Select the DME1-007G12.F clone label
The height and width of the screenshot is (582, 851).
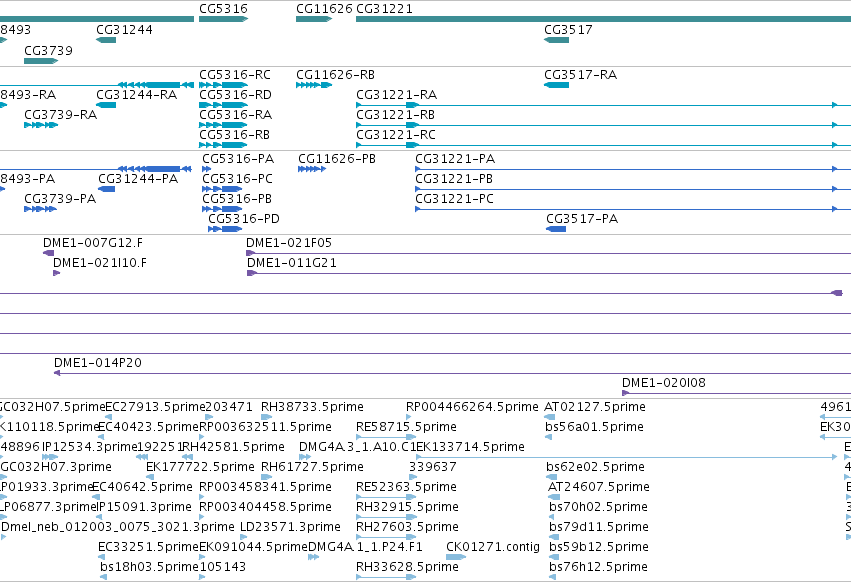point(93,243)
